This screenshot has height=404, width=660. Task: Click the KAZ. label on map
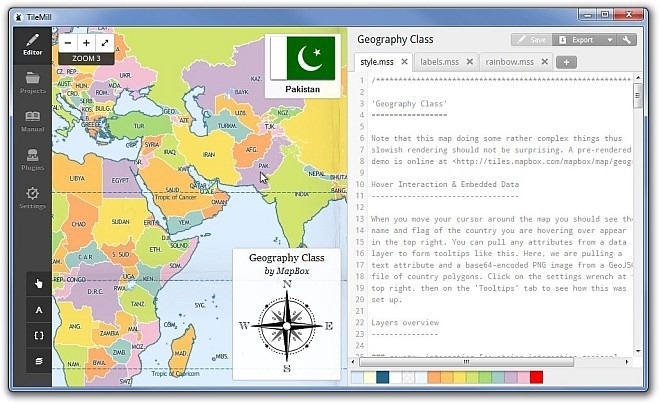(x=256, y=79)
